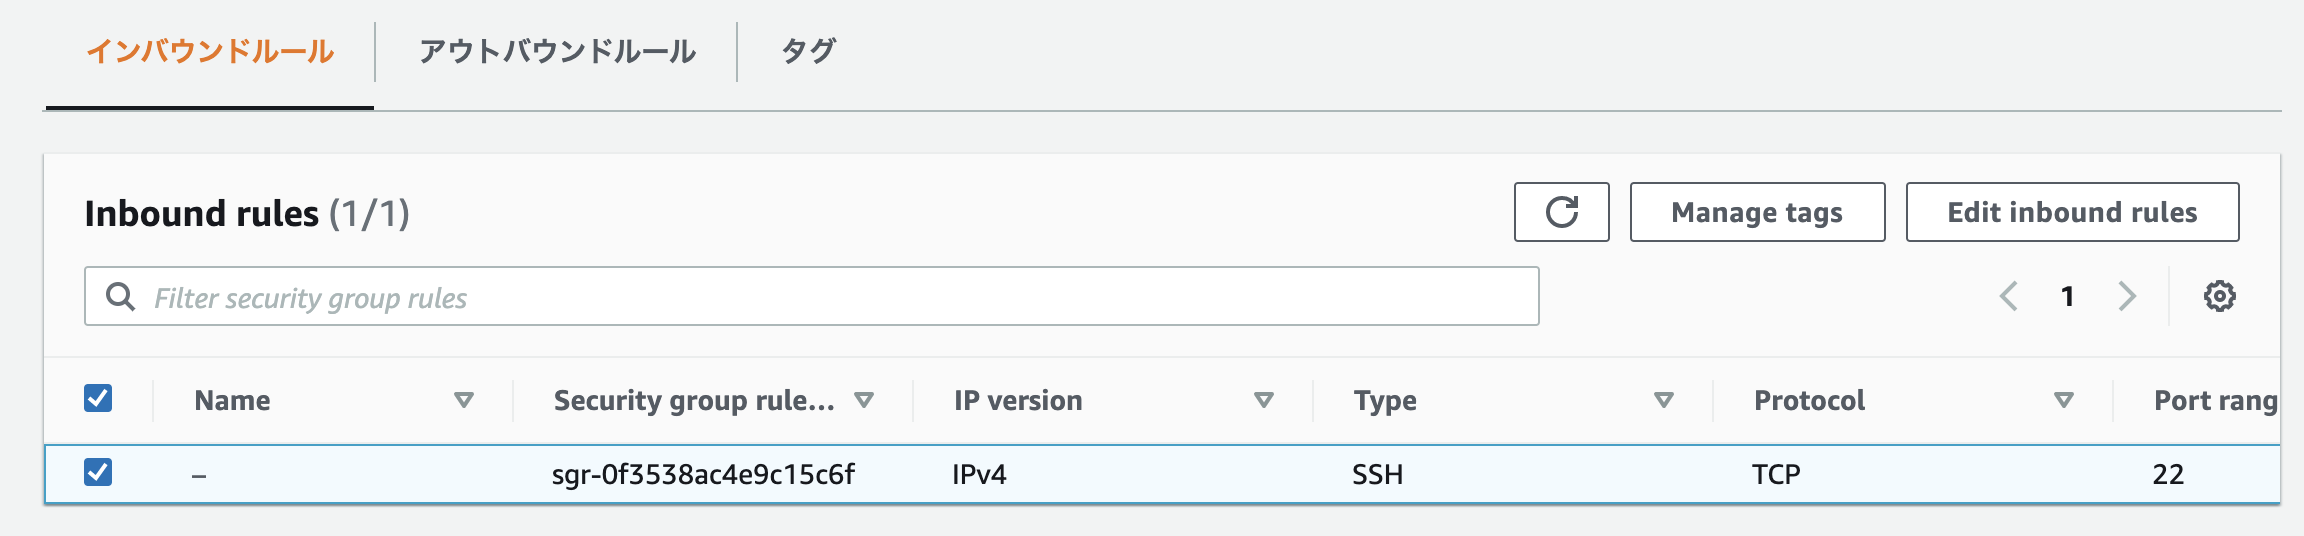Open the アウトバウンドルール tab

(557, 52)
